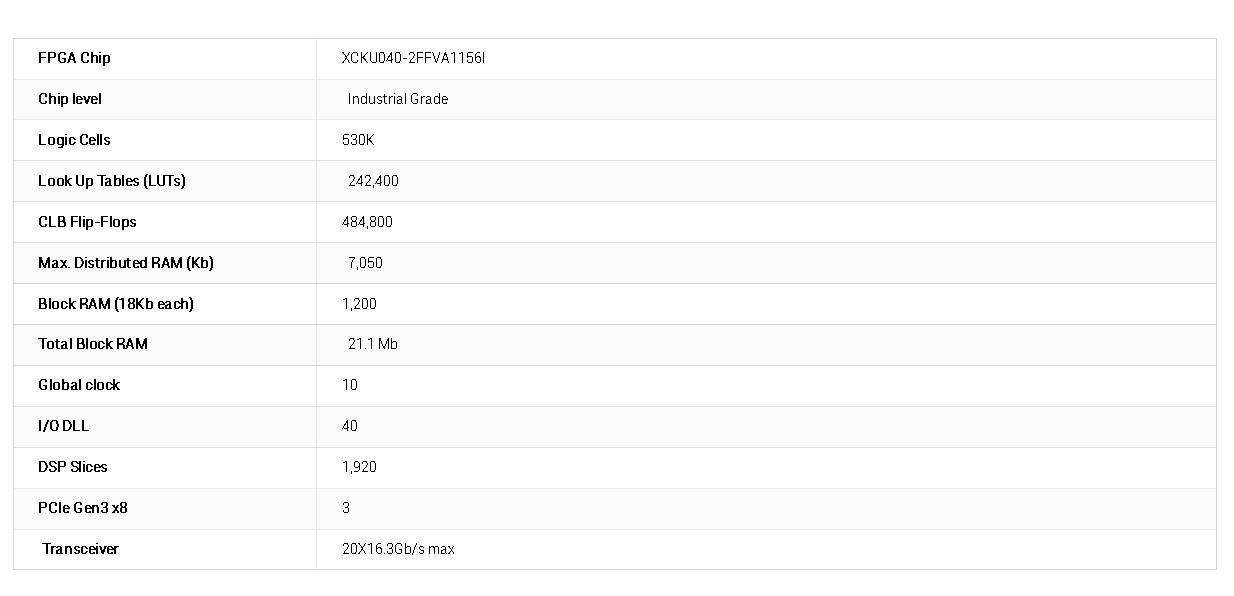Click the PCIe Gen3 x8 label
The image size is (1234, 596).
pyautogui.click(x=83, y=508)
